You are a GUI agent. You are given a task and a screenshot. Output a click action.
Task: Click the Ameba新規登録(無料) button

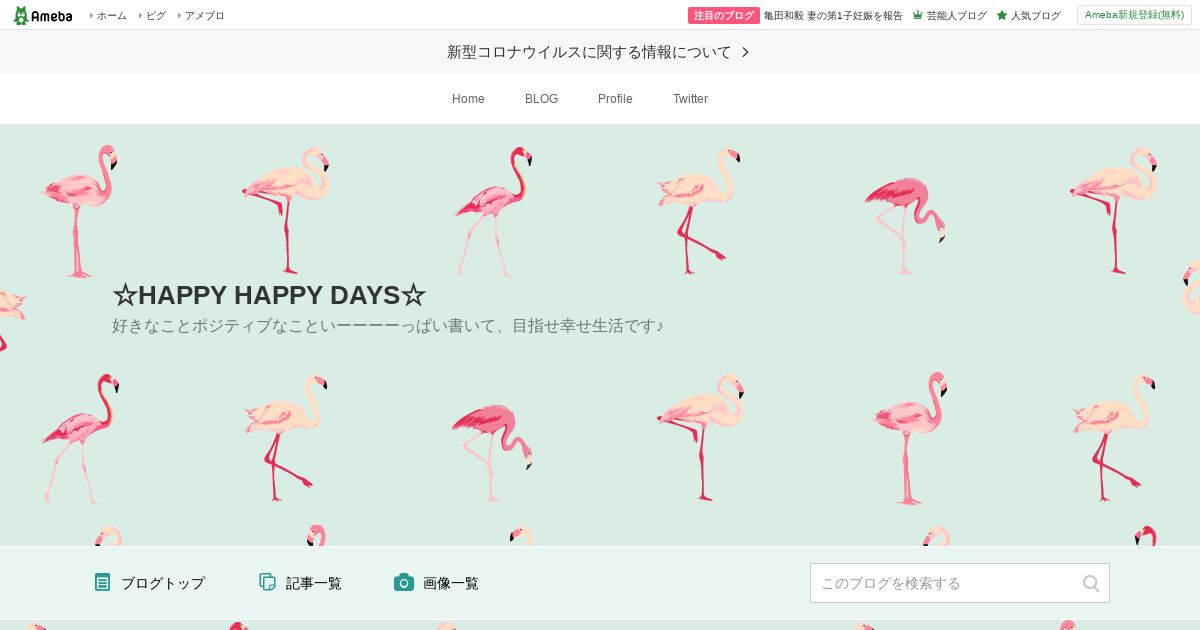pos(1134,15)
